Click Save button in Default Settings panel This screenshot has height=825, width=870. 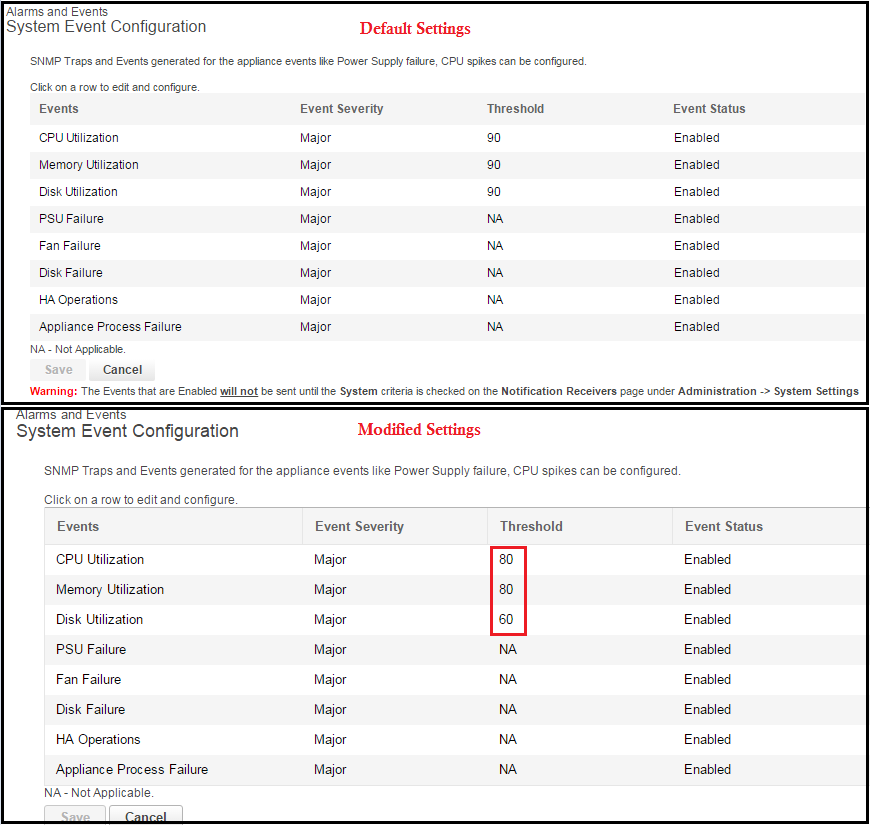[x=59, y=370]
